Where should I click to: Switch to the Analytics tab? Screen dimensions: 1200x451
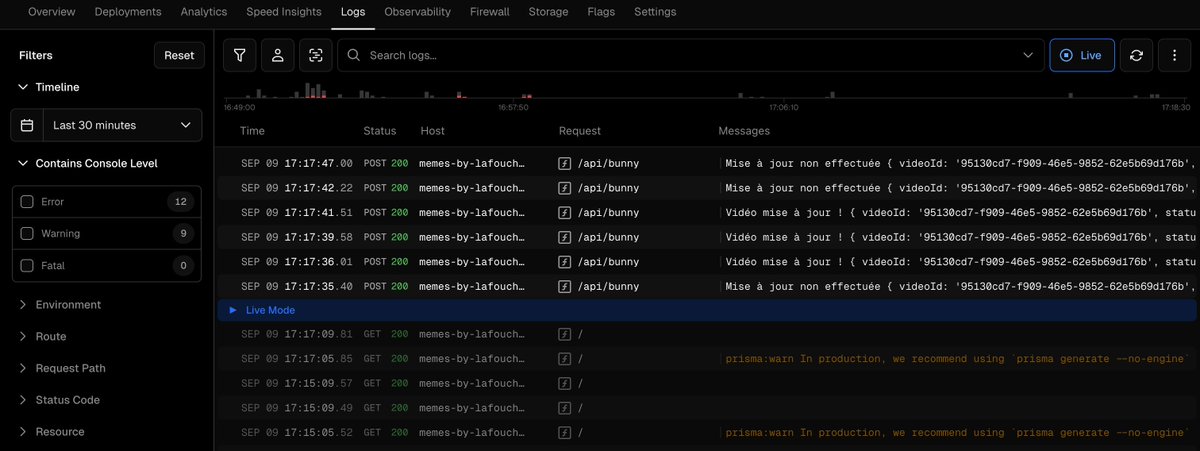click(x=204, y=12)
